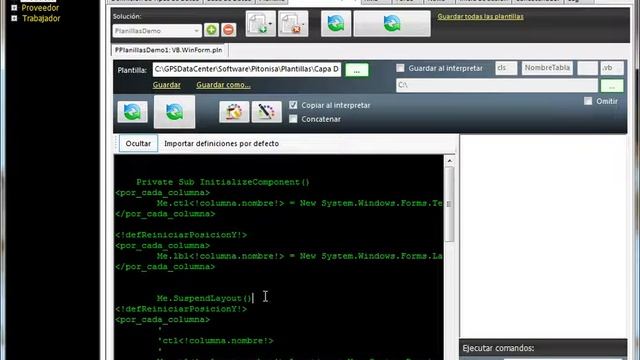This screenshot has height=360, width=640.
Task: Click the code editor vertical scrollbar thumb
Action: [449, 204]
